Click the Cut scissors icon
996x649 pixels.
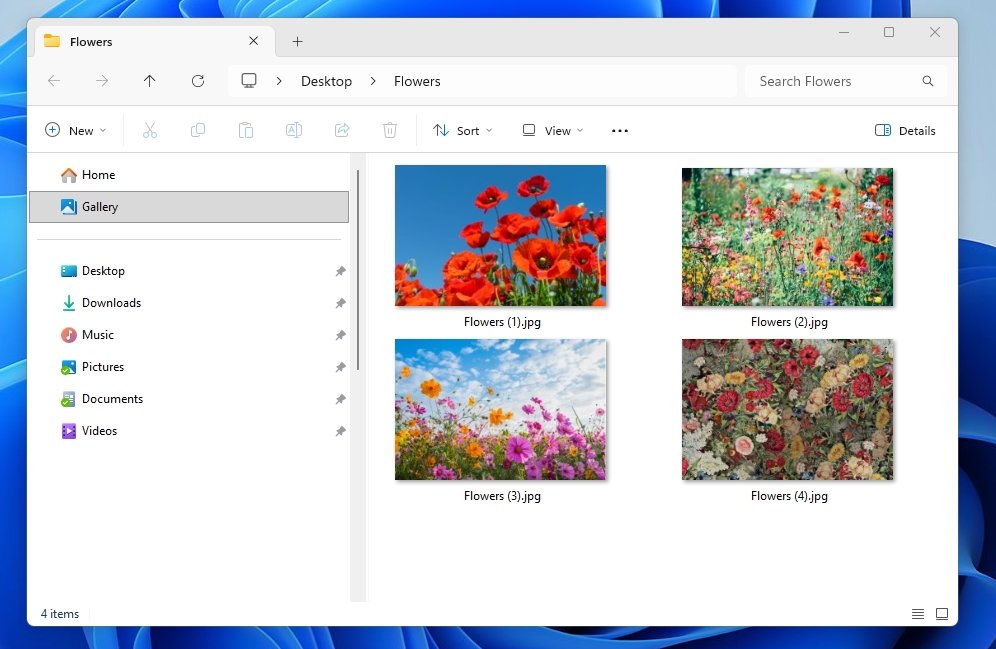tap(150, 130)
